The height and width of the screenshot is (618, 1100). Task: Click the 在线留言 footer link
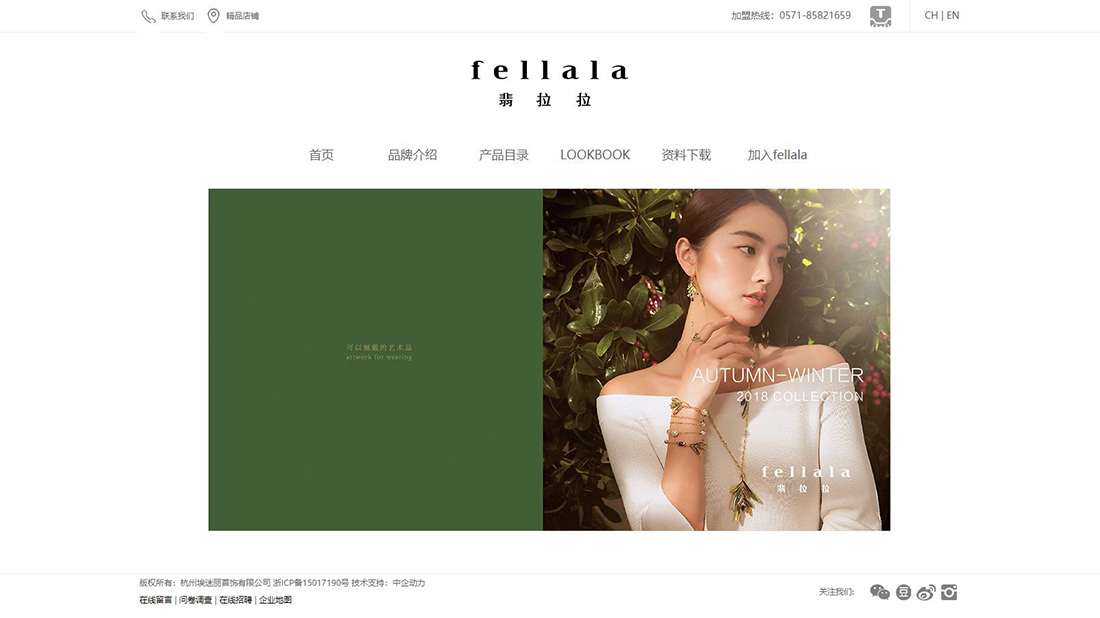(x=155, y=600)
